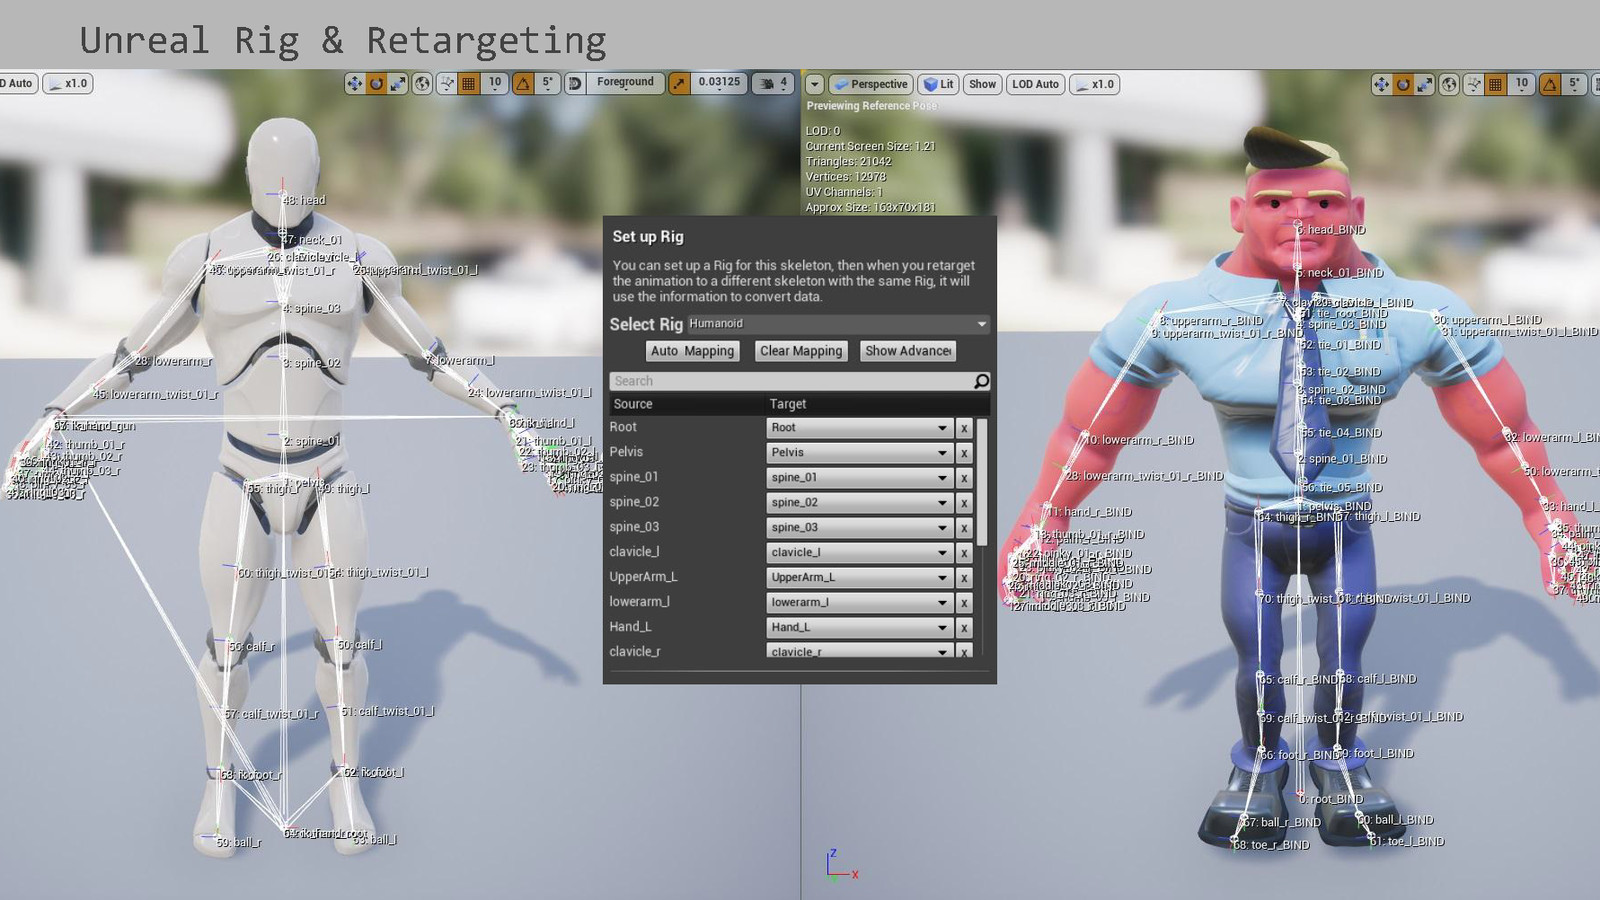
Task: Click the Target column header
Action: tap(878, 404)
